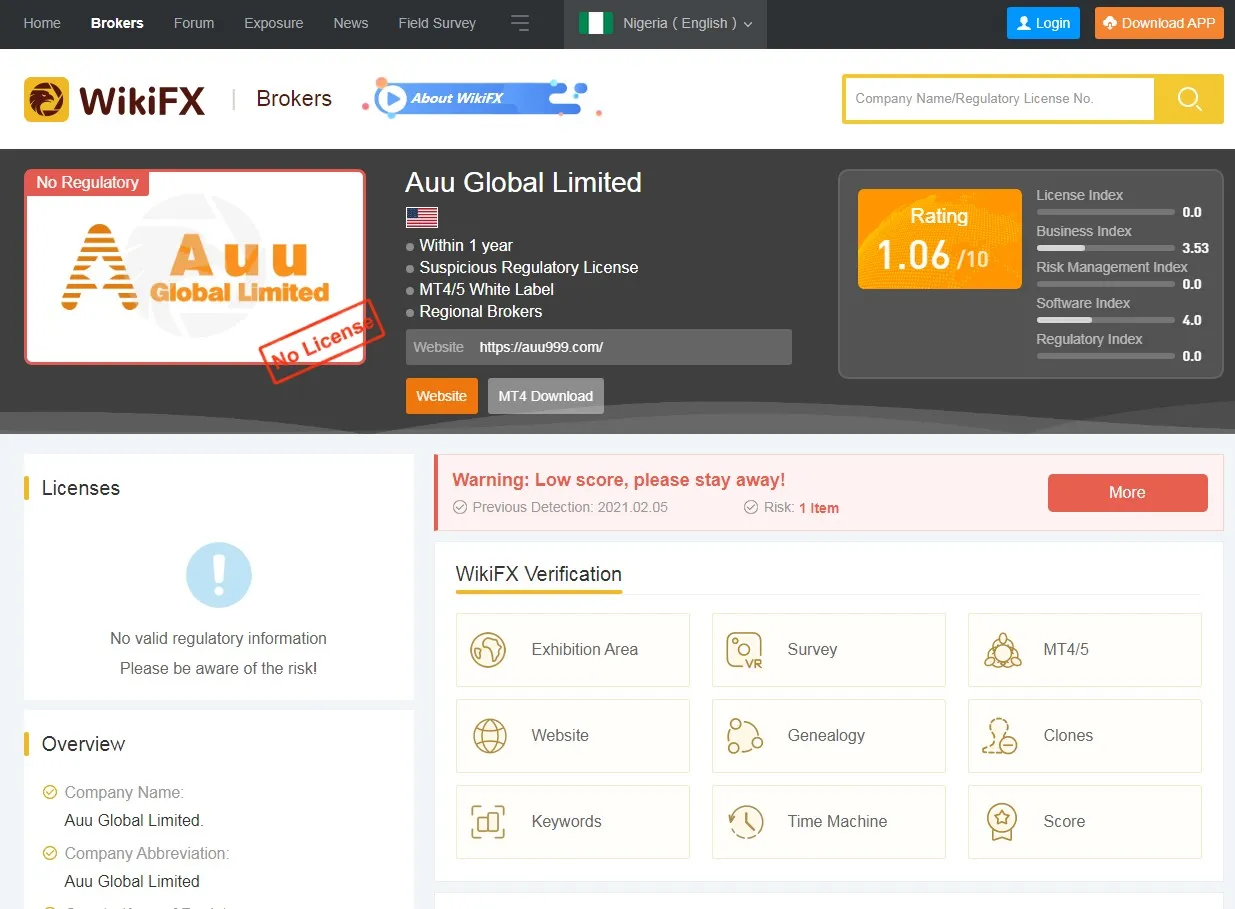The image size is (1235, 909).
Task: Click 'No valid regulatory information' text
Action: tap(218, 638)
